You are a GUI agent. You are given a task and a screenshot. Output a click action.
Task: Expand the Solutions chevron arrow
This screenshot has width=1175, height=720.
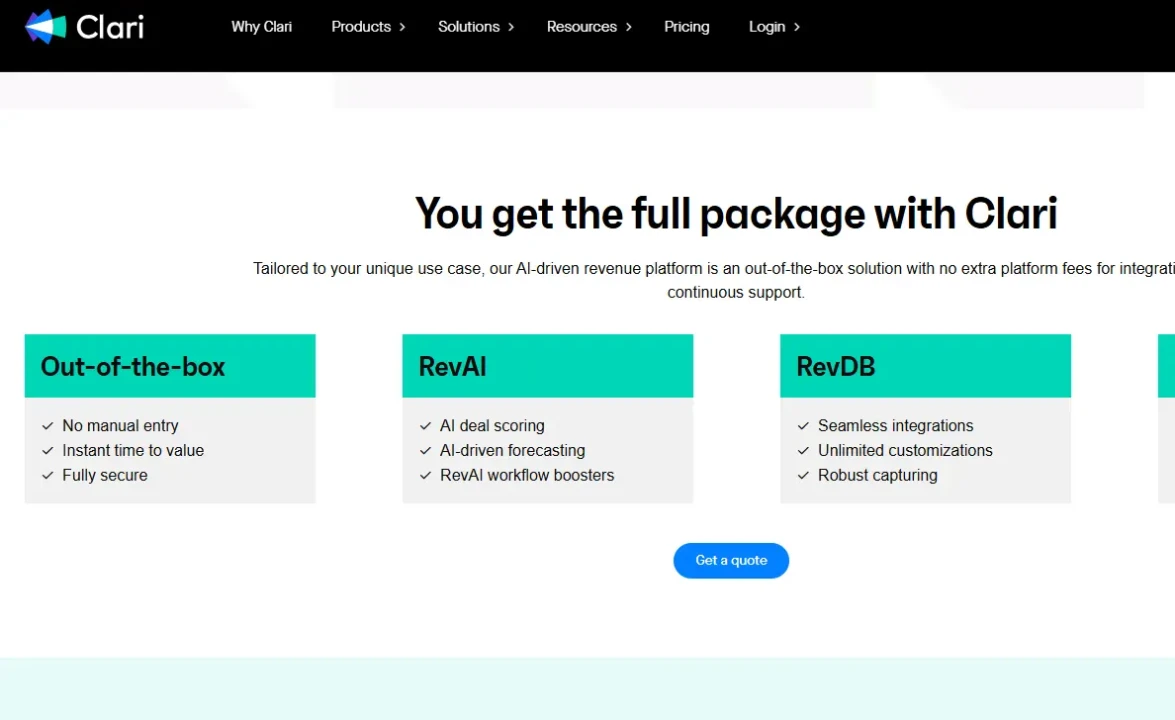click(511, 27)
